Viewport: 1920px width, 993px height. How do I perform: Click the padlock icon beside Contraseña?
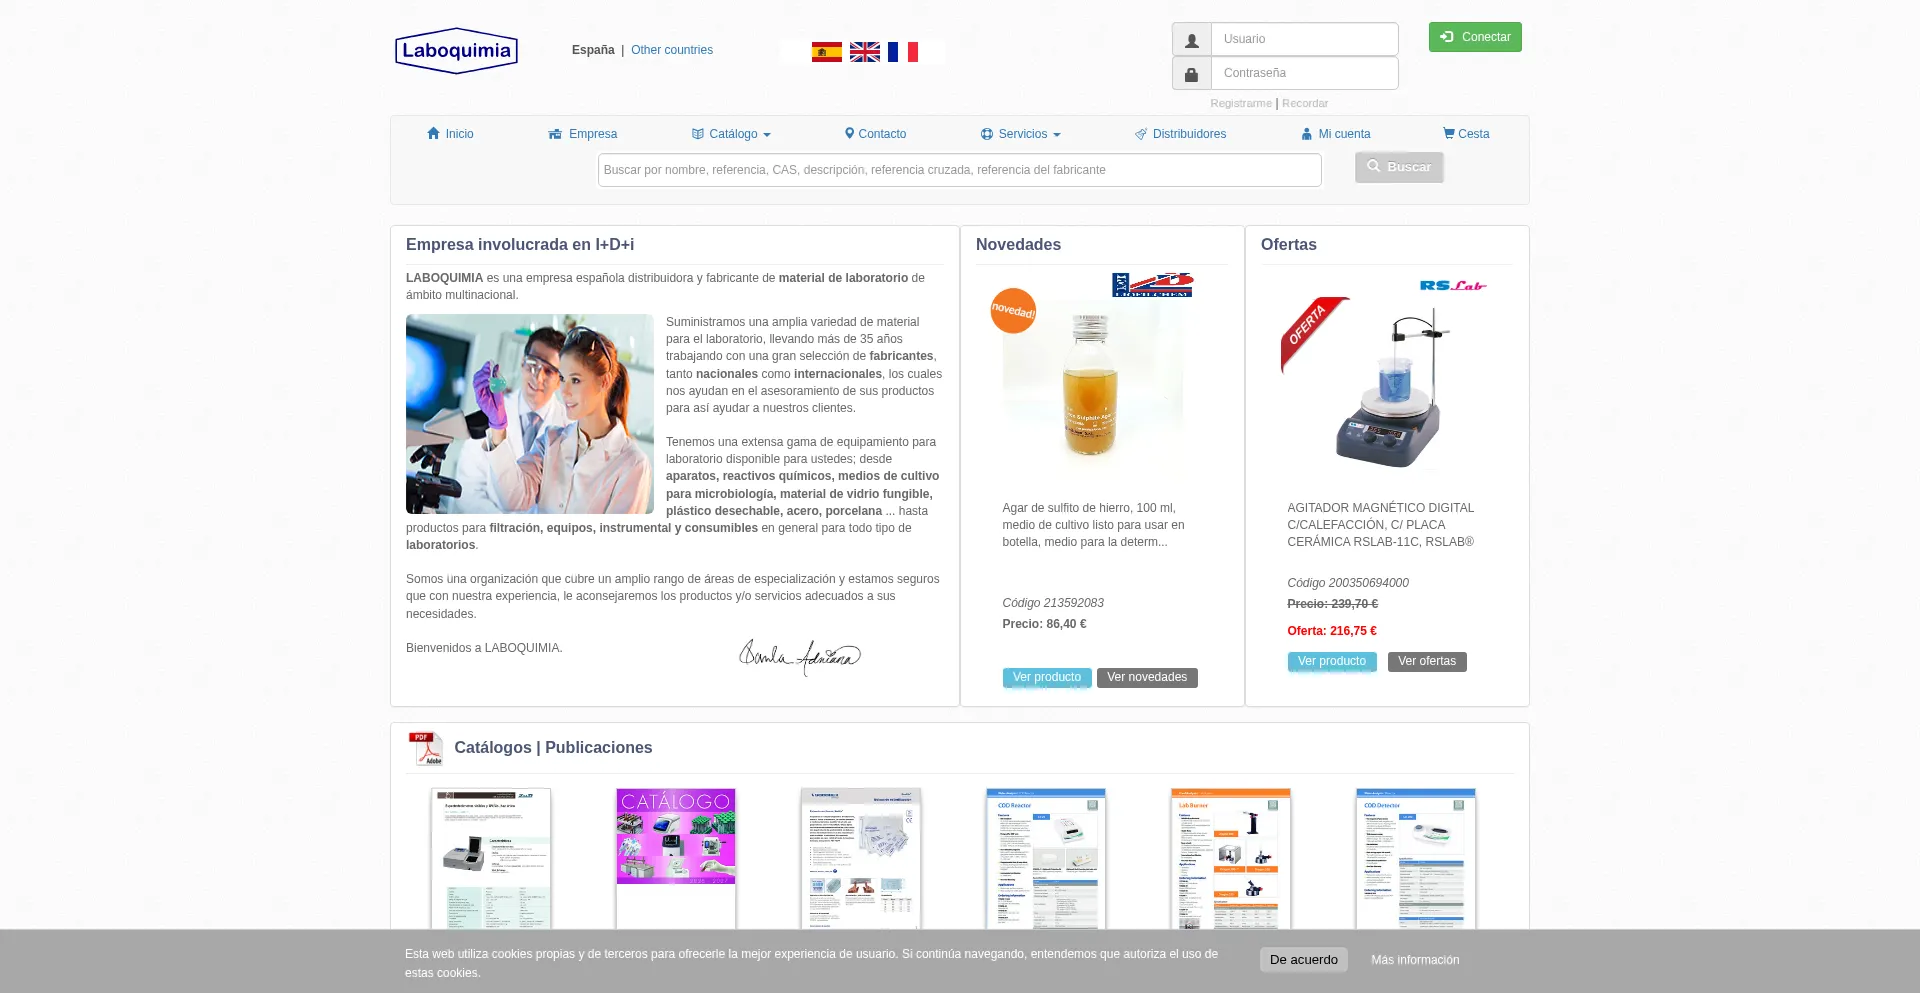click(x=1191, y=74)
